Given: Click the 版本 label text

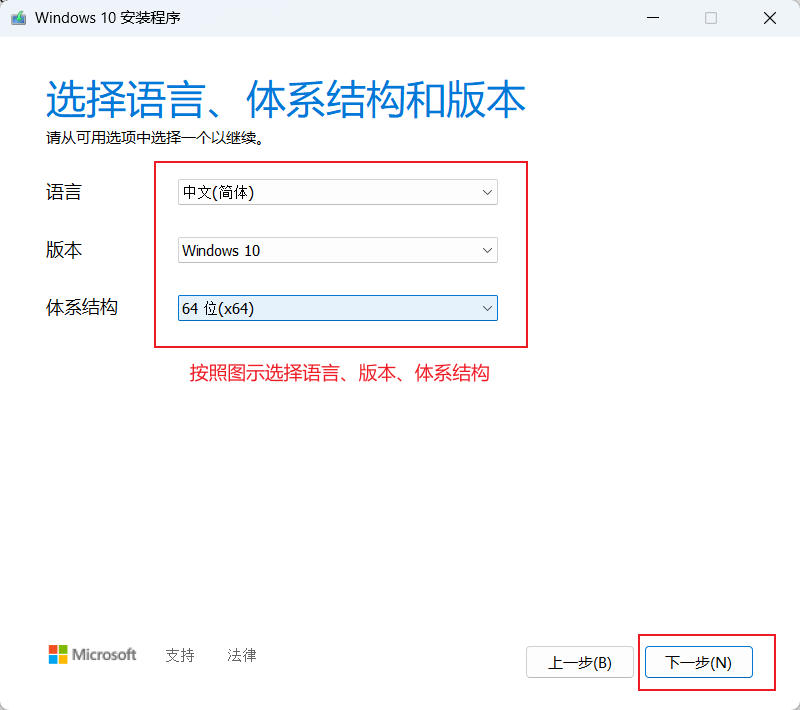Looking at the screenshot, I should (x=64, y=250).
